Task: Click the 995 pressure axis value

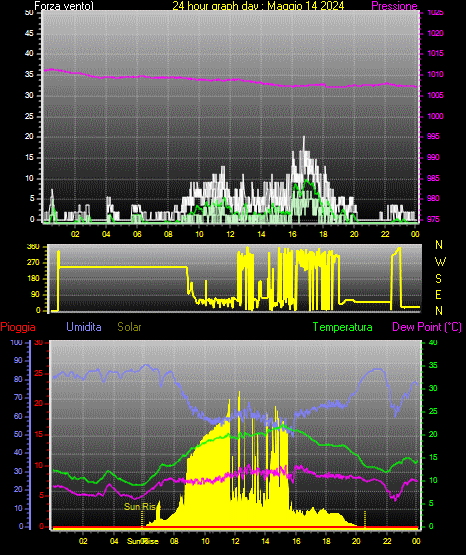Action: [433, 136]
